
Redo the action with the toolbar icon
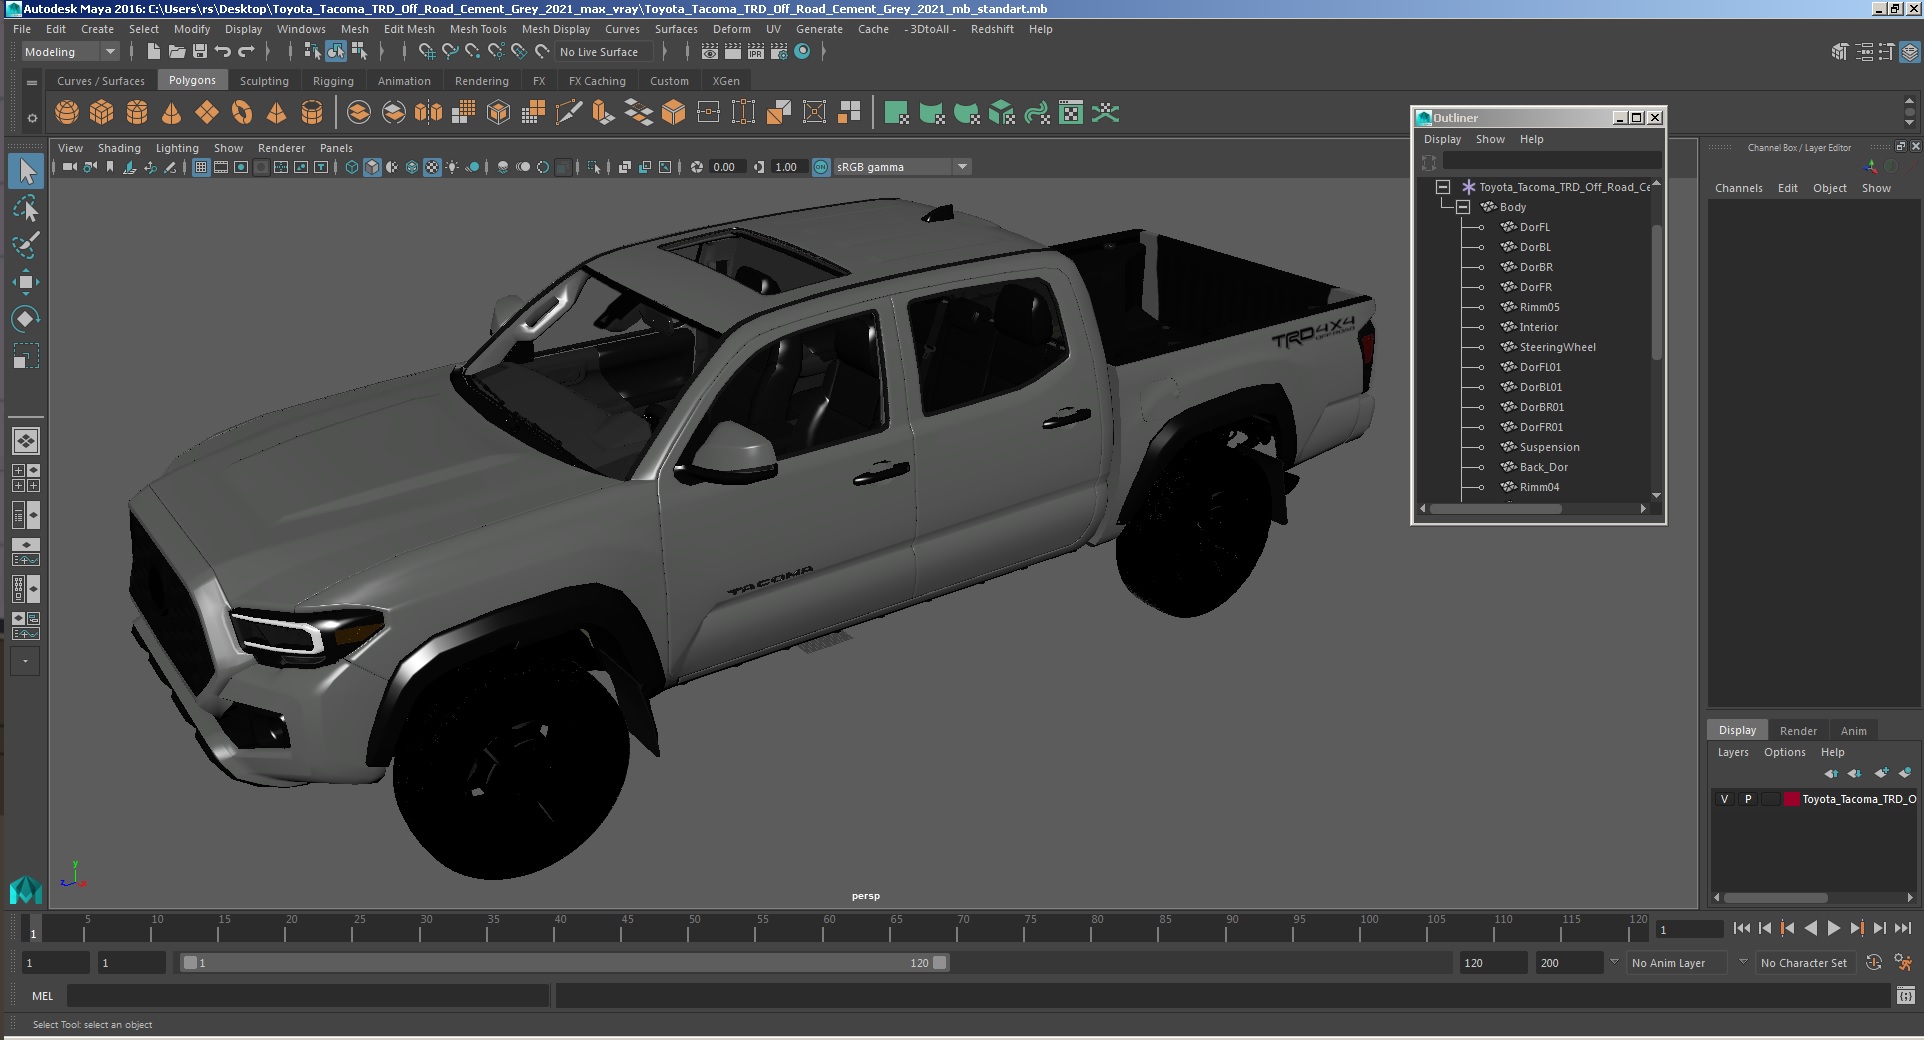246,51
